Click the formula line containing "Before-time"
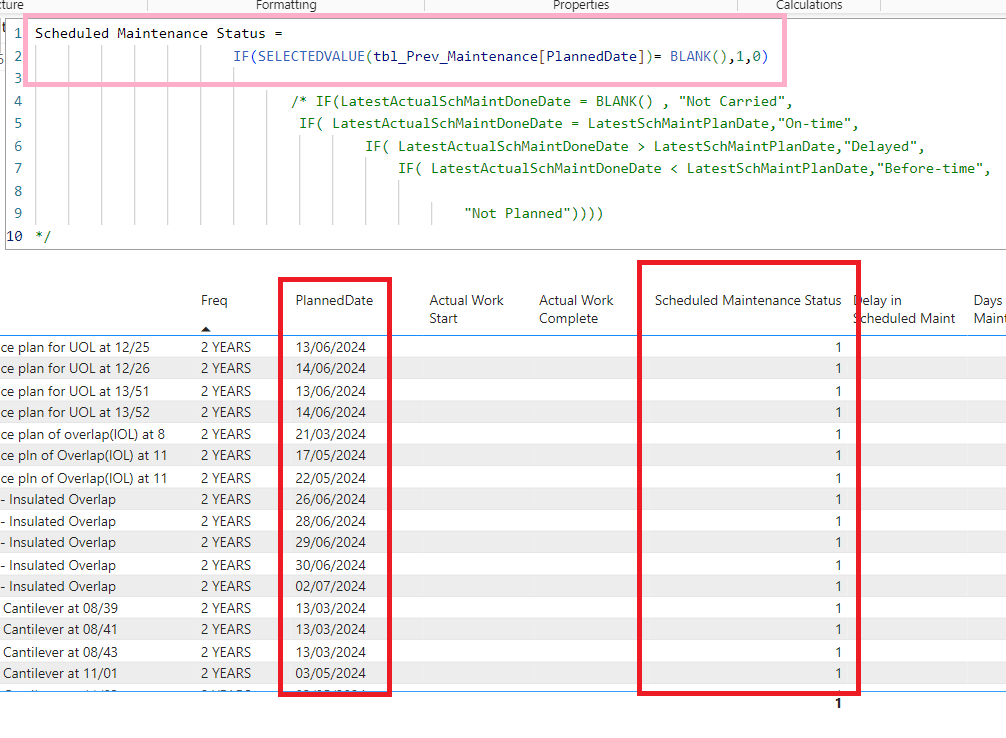This screenshot has width=1006, height=738. click(694, 168)
